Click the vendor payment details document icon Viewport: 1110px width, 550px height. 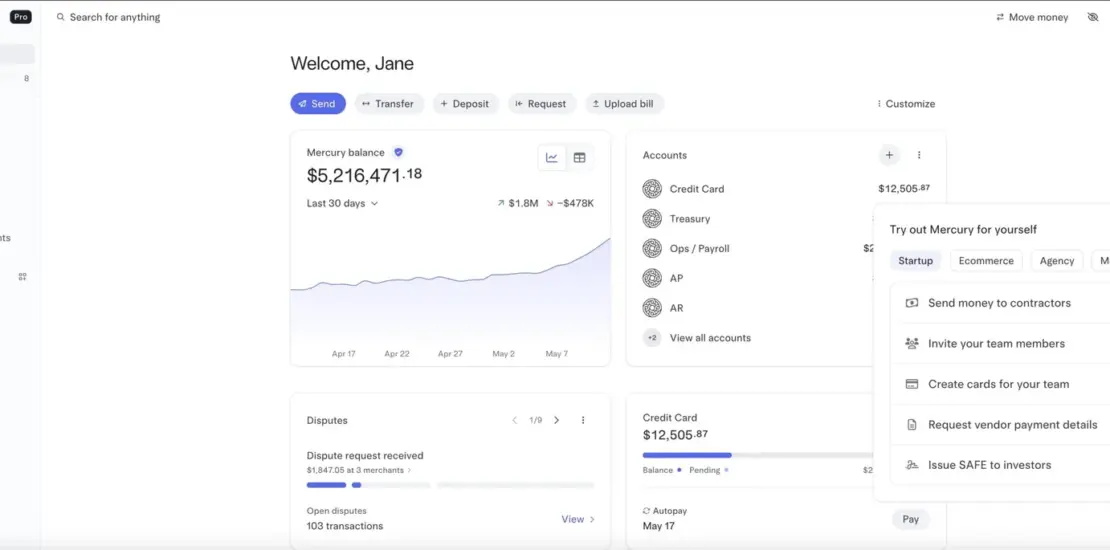click(912, 425)
